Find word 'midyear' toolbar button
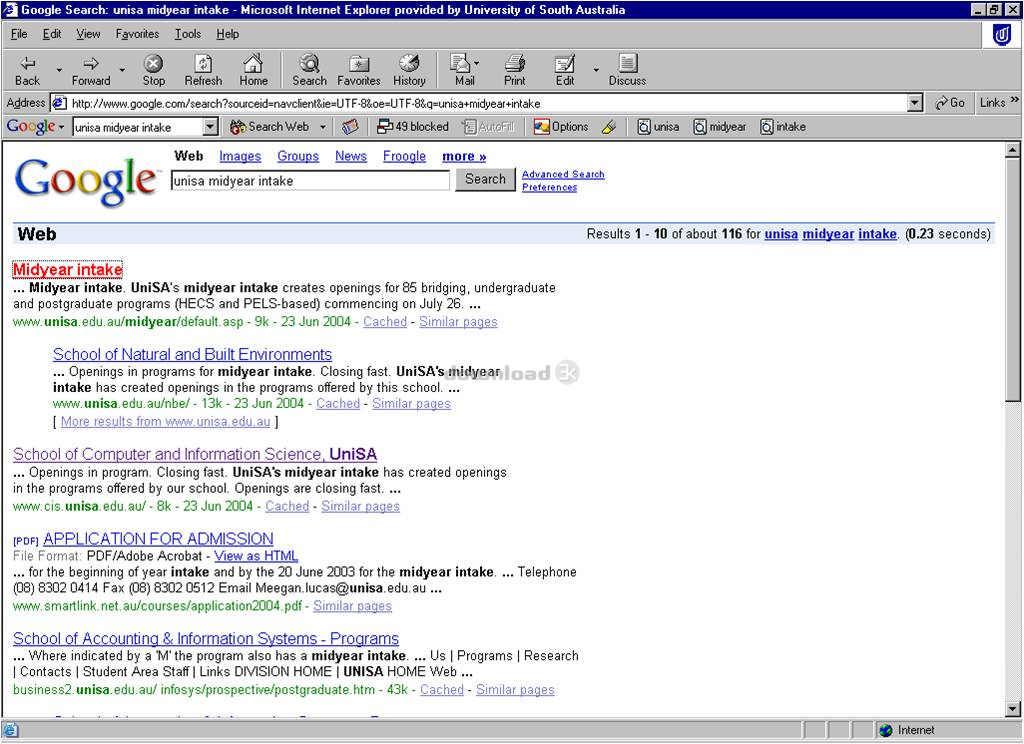 pyautogui.click(x=720, y=127)
